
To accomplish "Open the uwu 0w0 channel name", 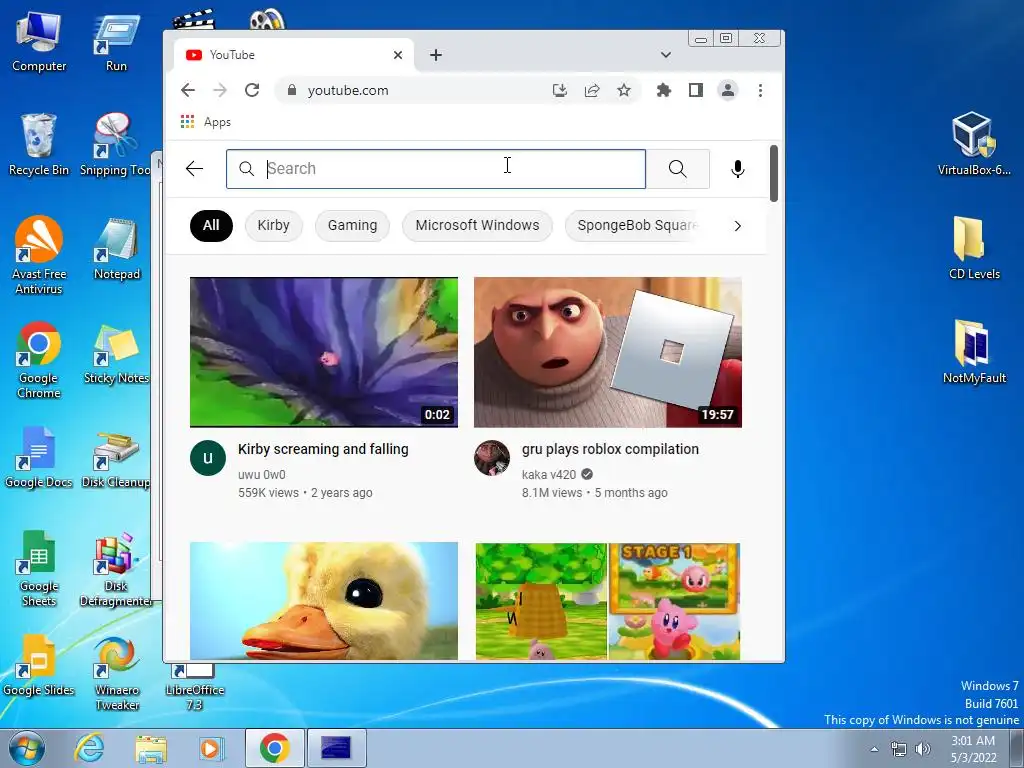I will pos(261,475).
